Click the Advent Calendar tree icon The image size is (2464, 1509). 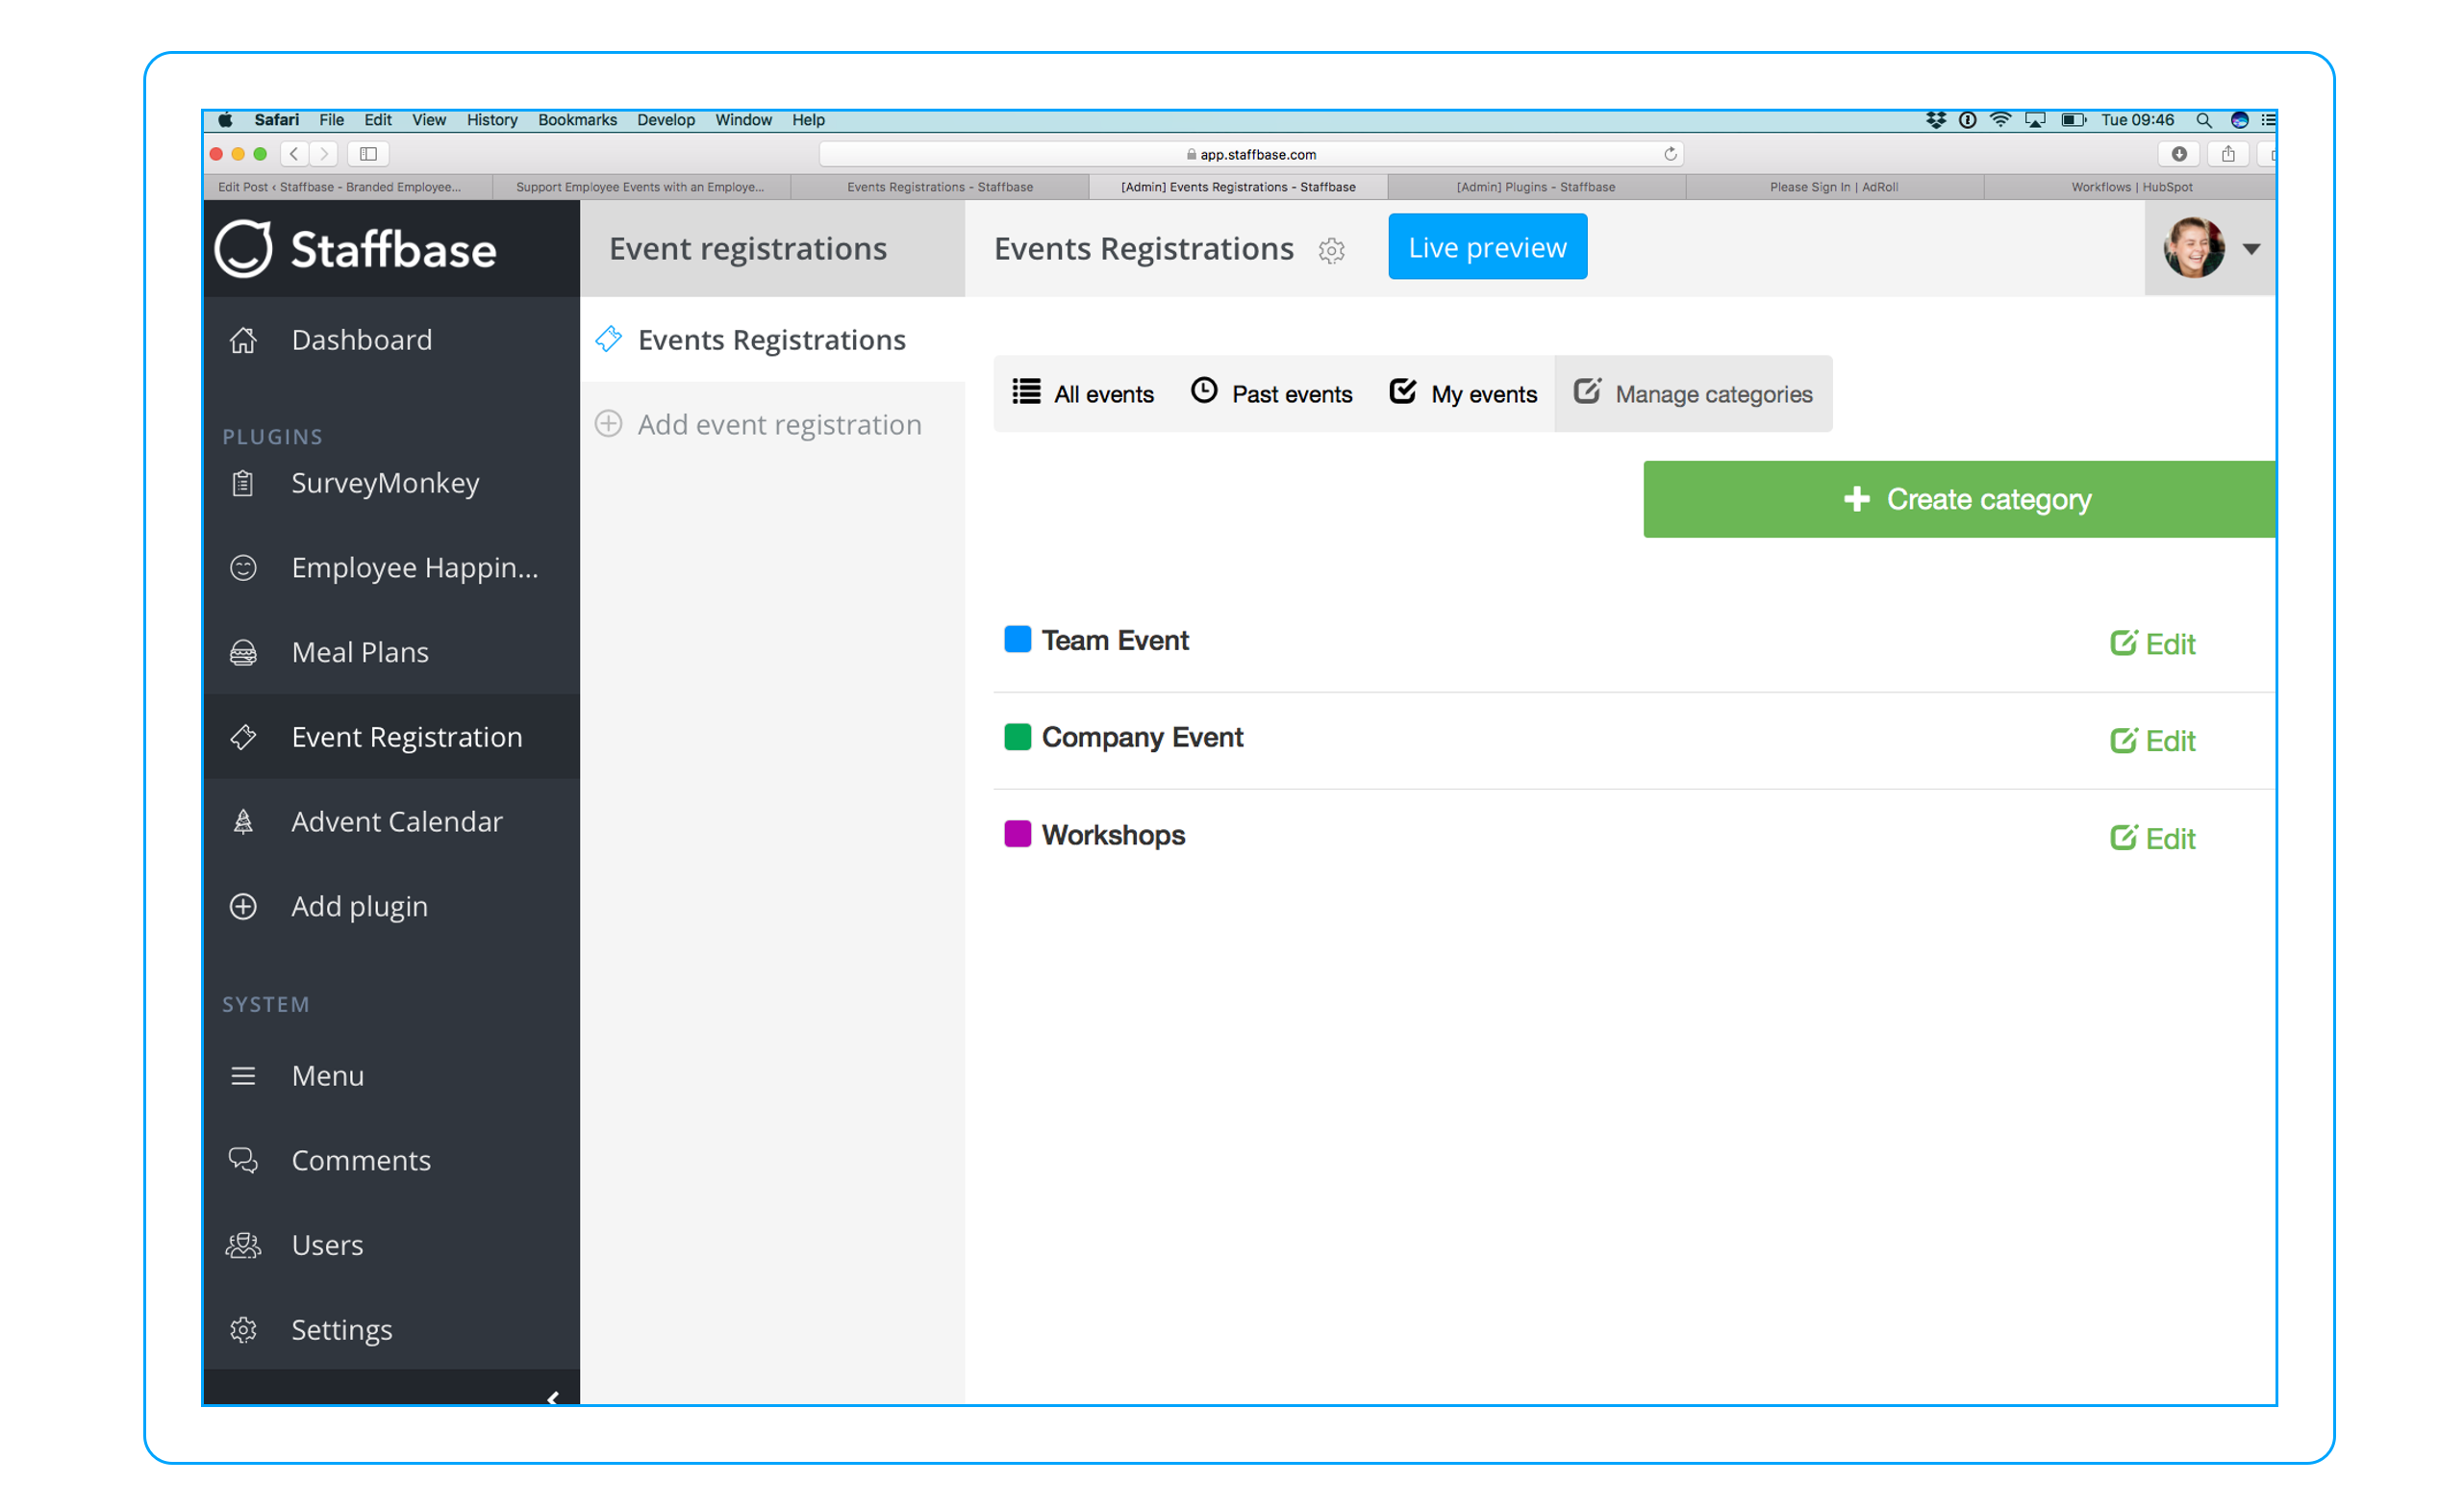pyautogui.click(x=243, y=822)
